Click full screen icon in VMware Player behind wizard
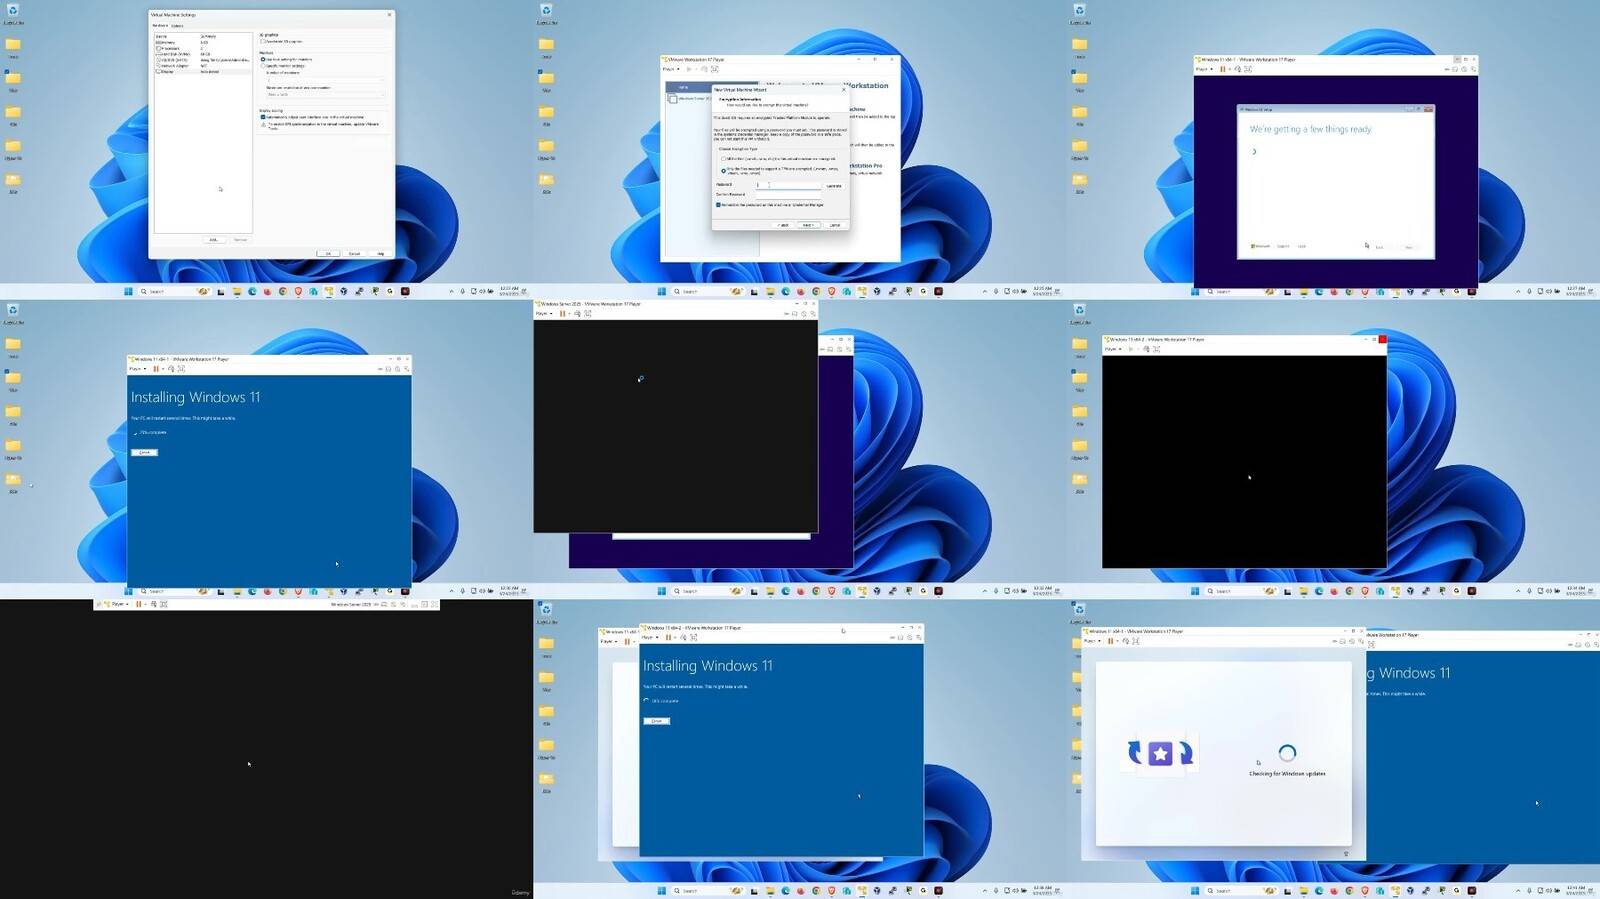Viewport: 1600px width, 899px height. pos(714,69)
